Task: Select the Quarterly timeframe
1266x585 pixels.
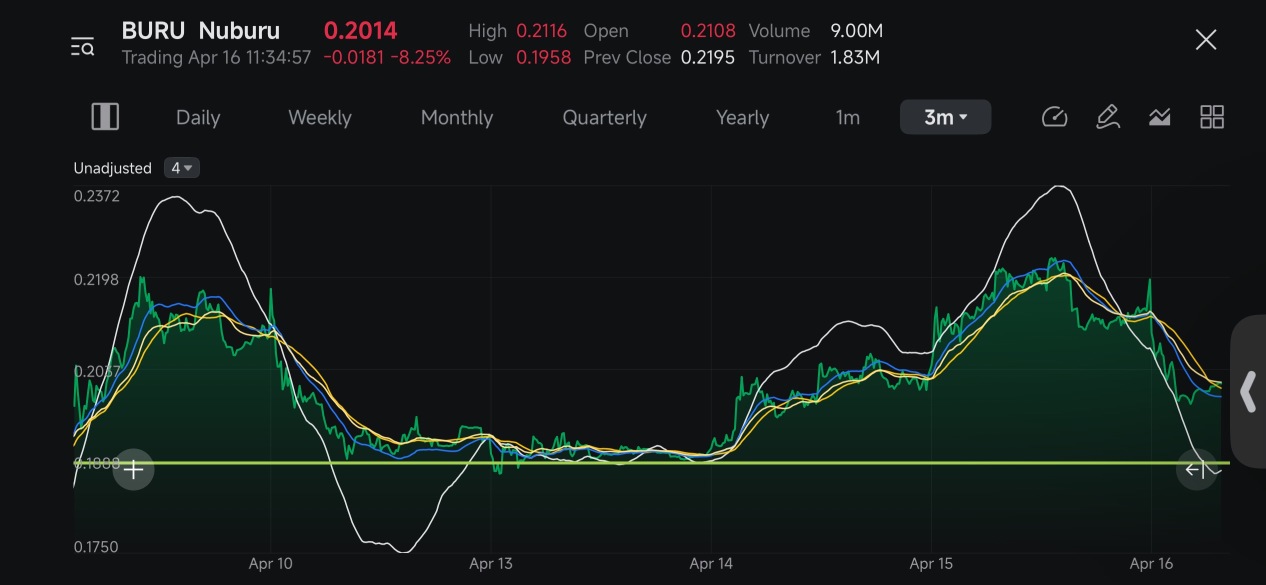Action: point(605,117)
